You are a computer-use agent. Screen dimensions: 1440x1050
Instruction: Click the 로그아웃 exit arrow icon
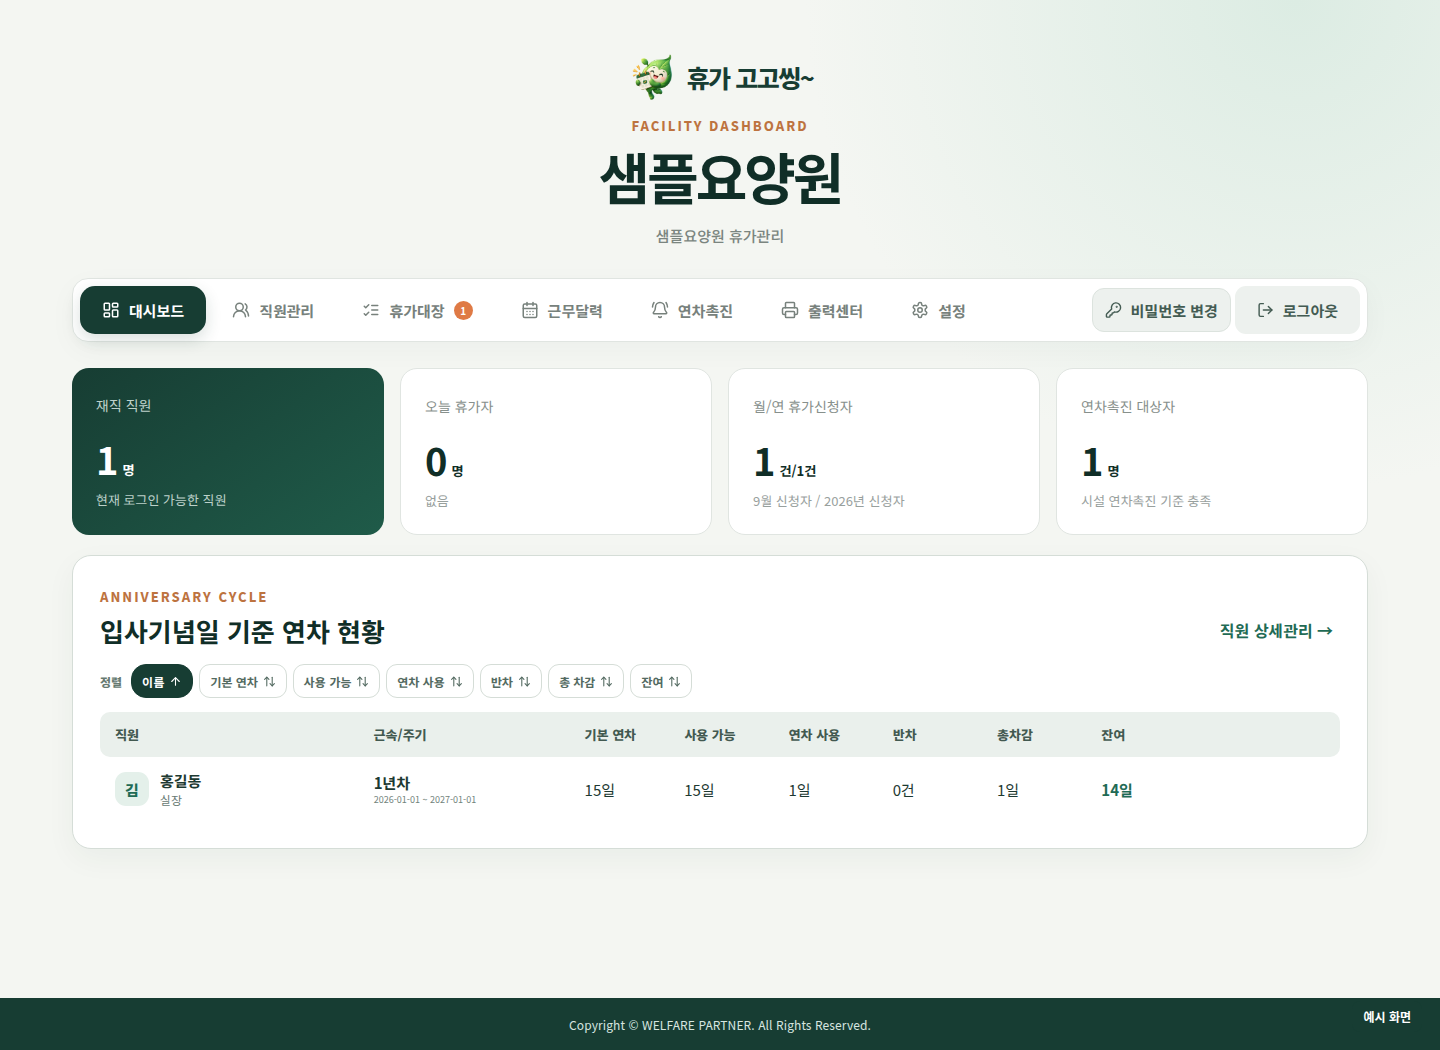pyautogui.click(x=1265, y=310)
